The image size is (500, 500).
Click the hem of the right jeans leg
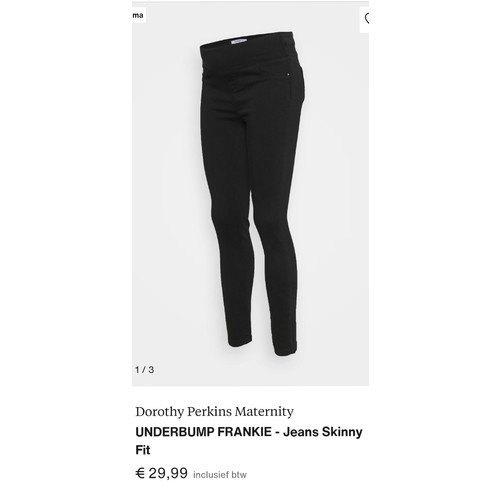point(285,350)
